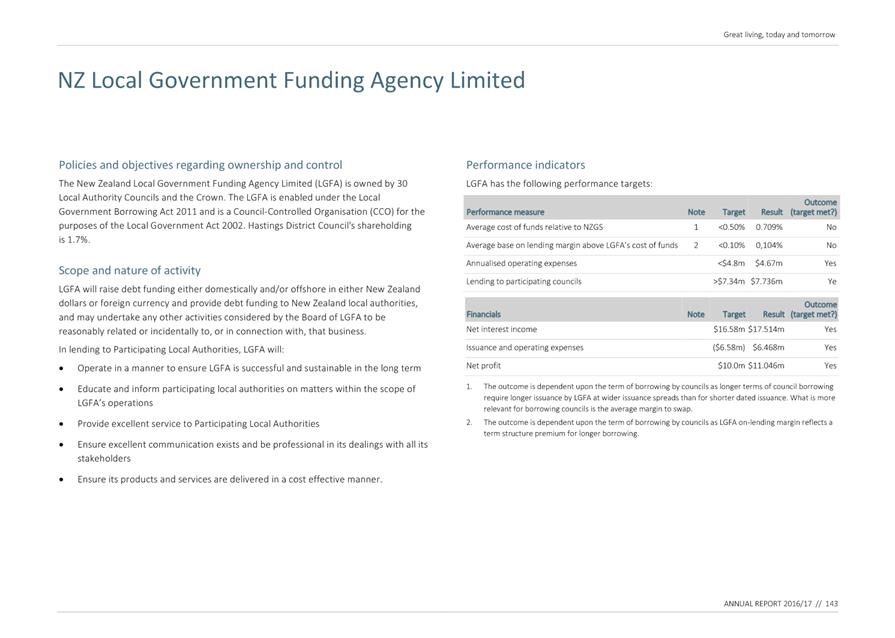This screenshot has width=895, height=638.
Task: Click the '$16.58m' target value
Action: point(729,329)
